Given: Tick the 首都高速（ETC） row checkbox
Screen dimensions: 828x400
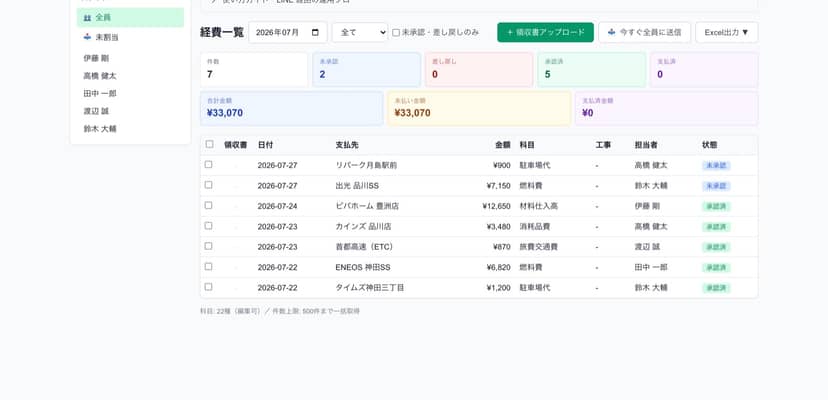Looking at the screenshot, I should click(x=209, y=246).
